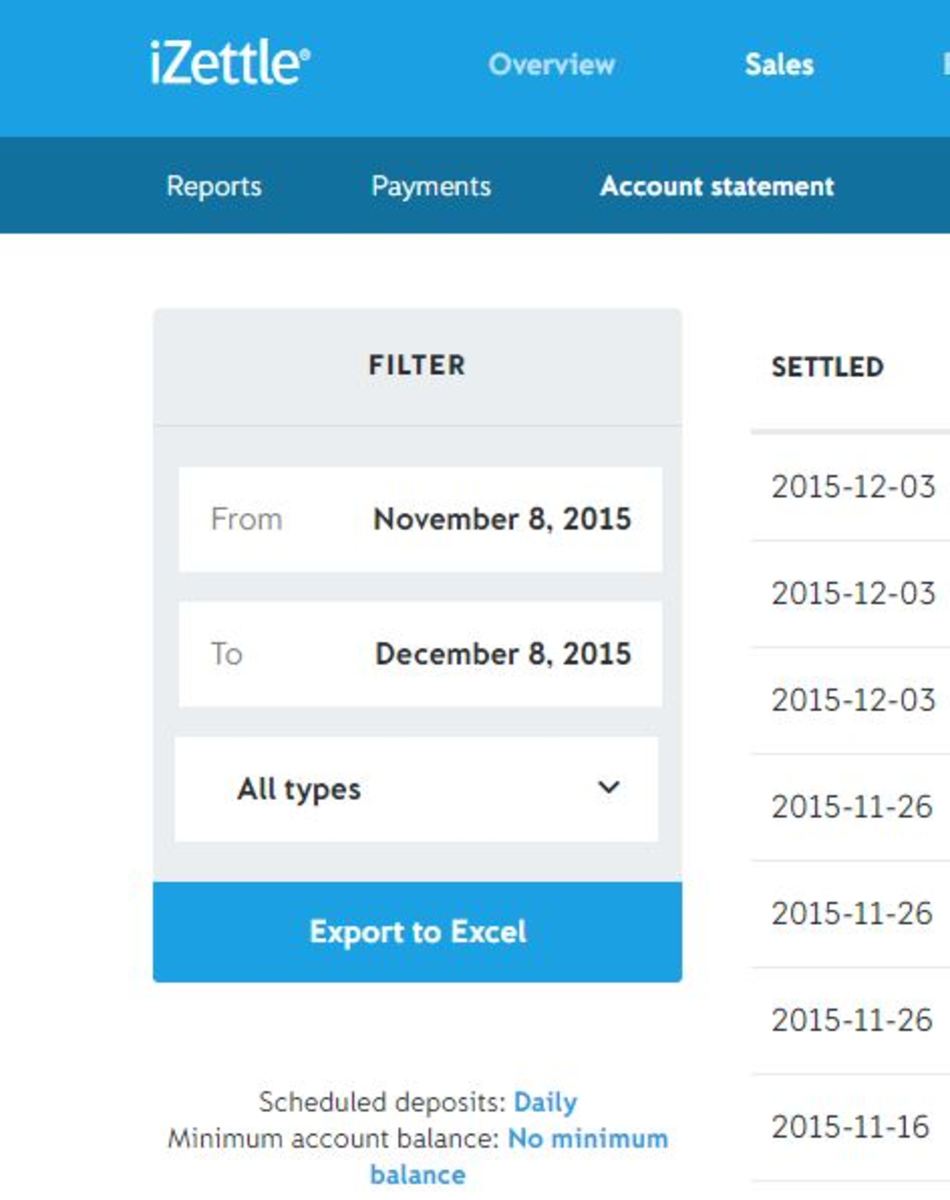Expand the transaction types chevron
The image size is (950, 1200).
point(608,789)
